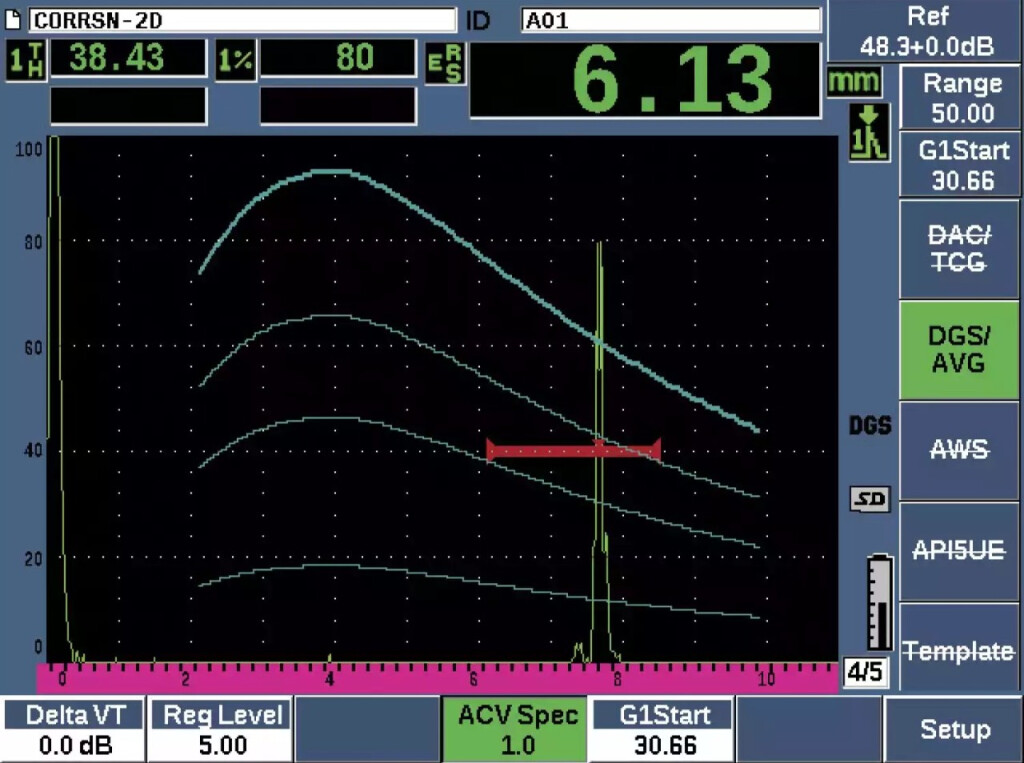Click the ERS reading icon
This screenshot has width=1024, height=763.
pyautogui.click(x=445, y=67)
